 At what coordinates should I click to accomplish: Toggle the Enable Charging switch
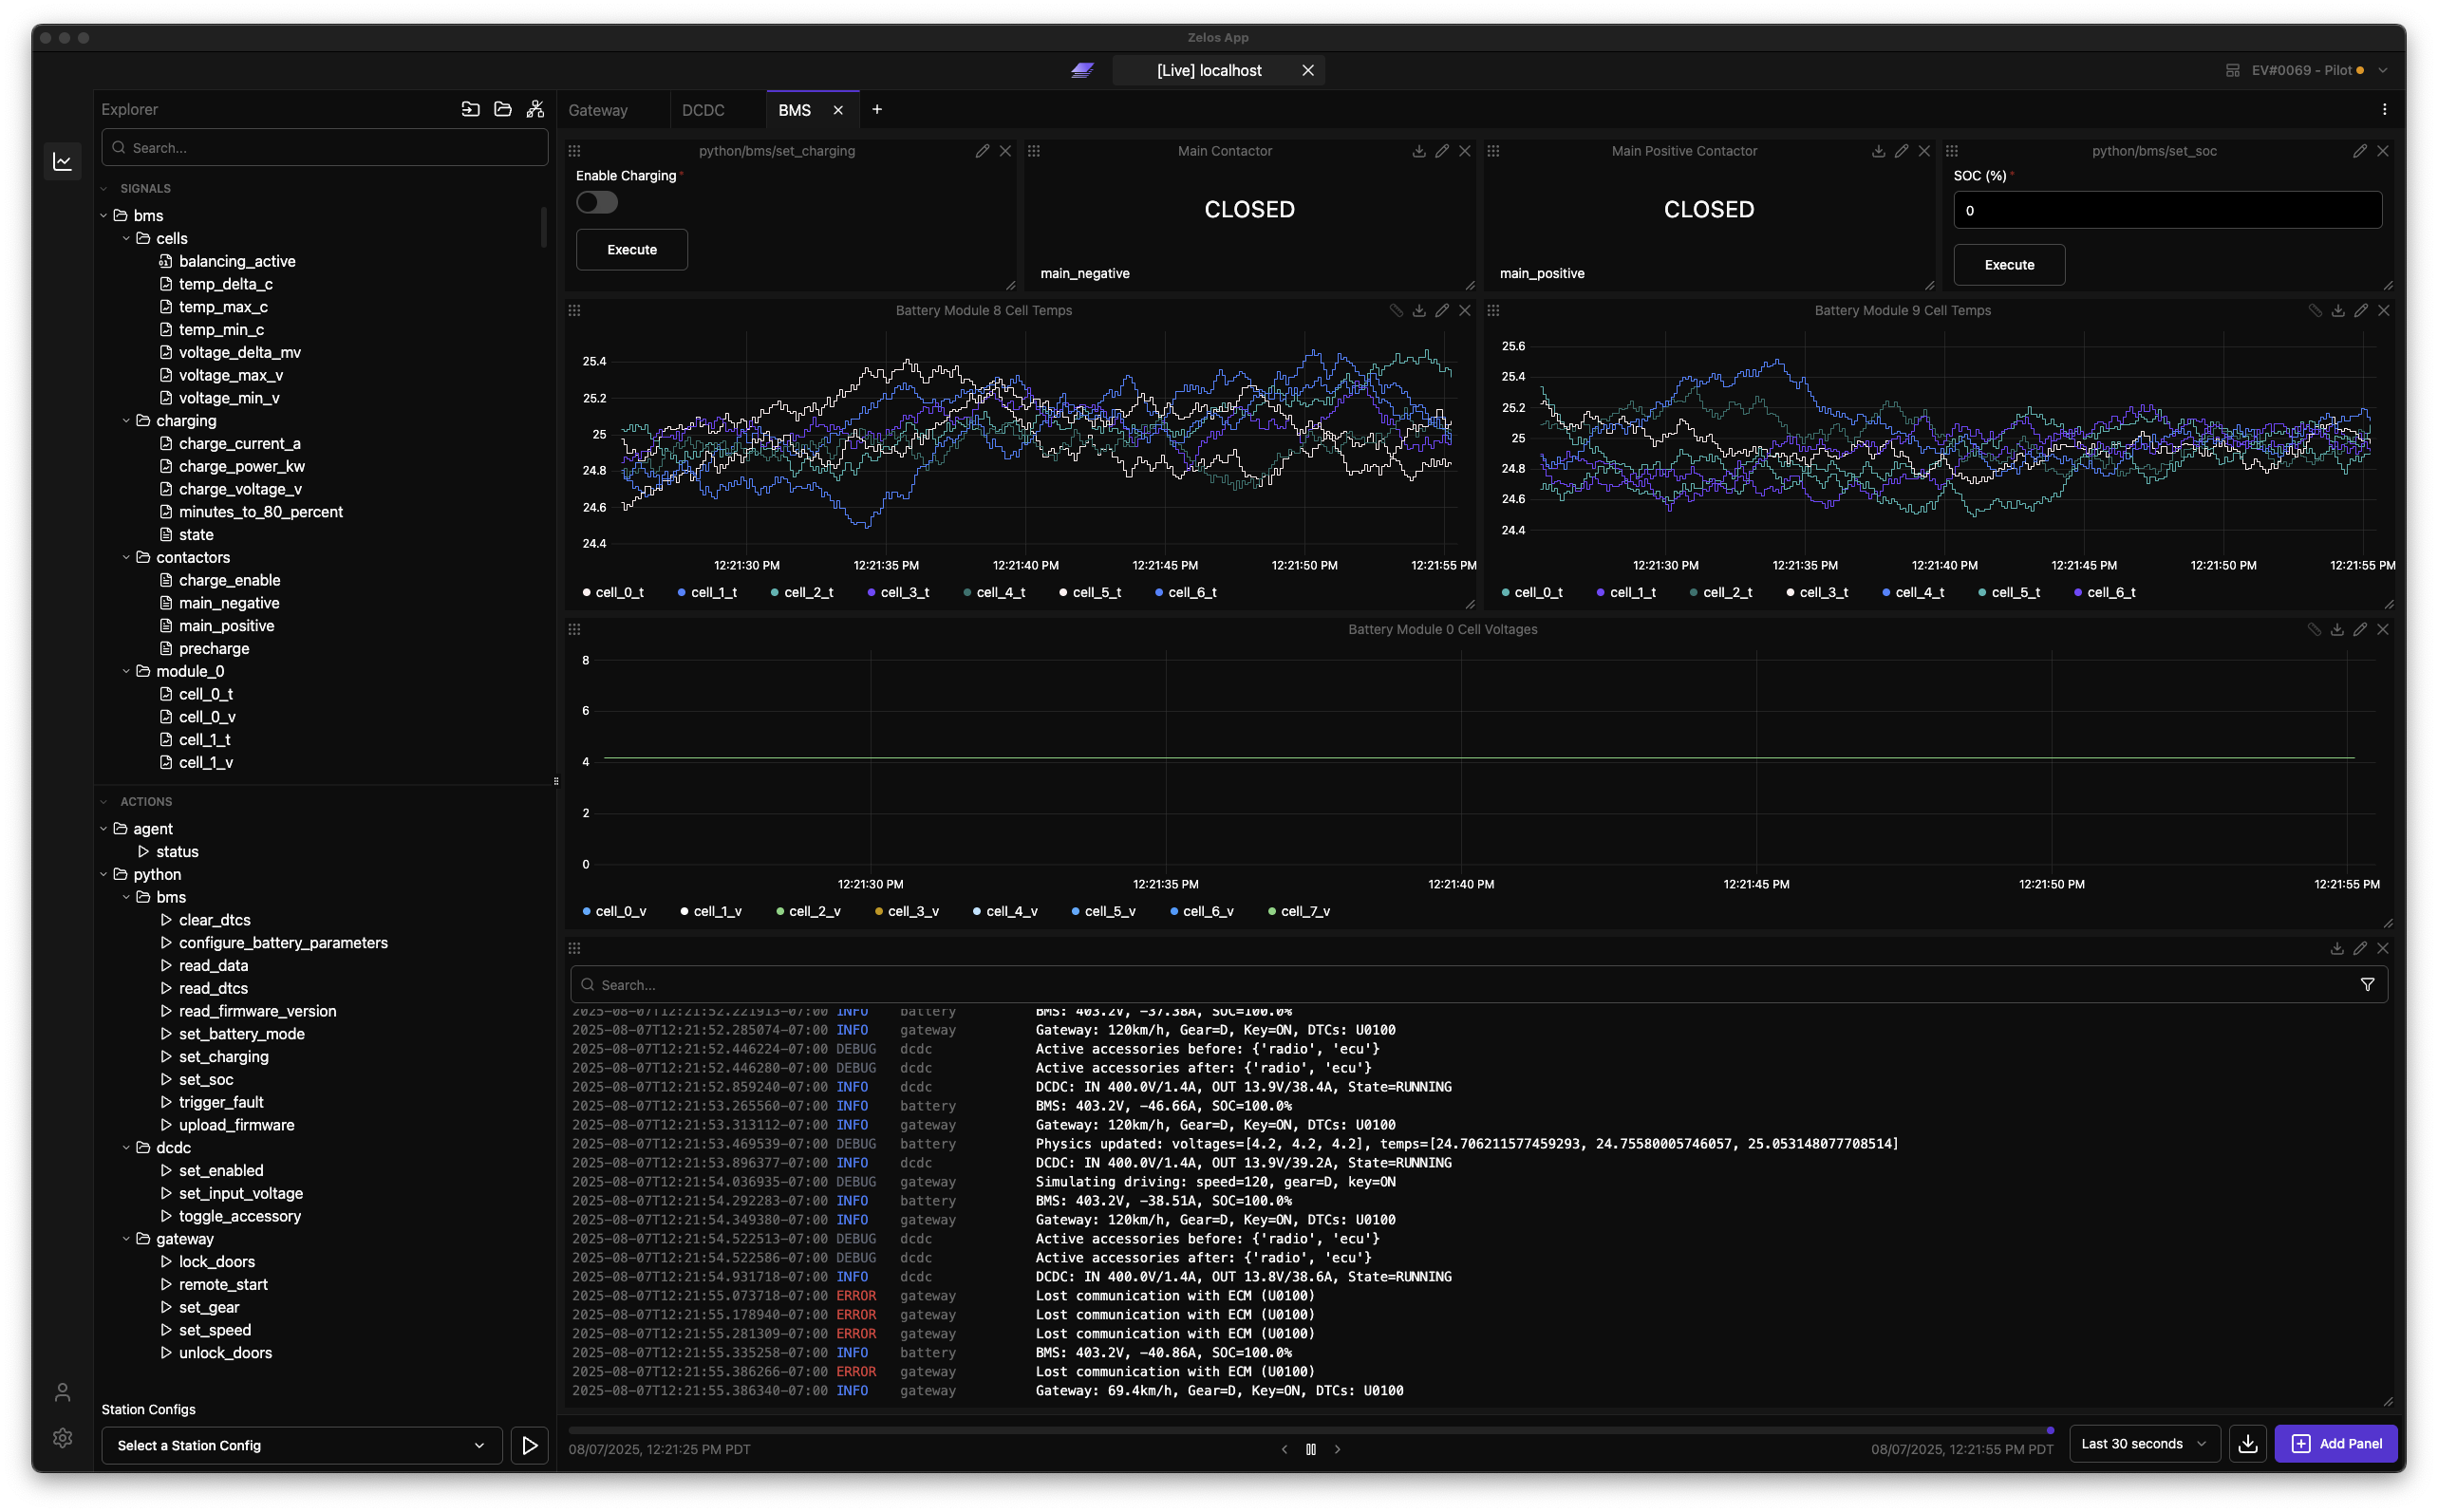pos(597,202)
